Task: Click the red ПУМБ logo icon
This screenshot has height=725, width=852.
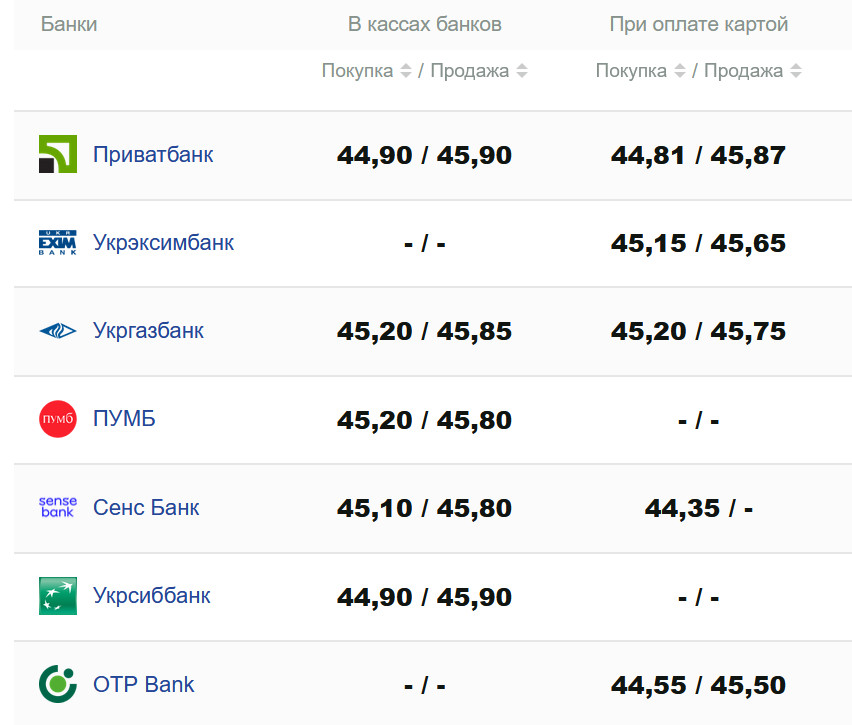Action: point(57,419)
